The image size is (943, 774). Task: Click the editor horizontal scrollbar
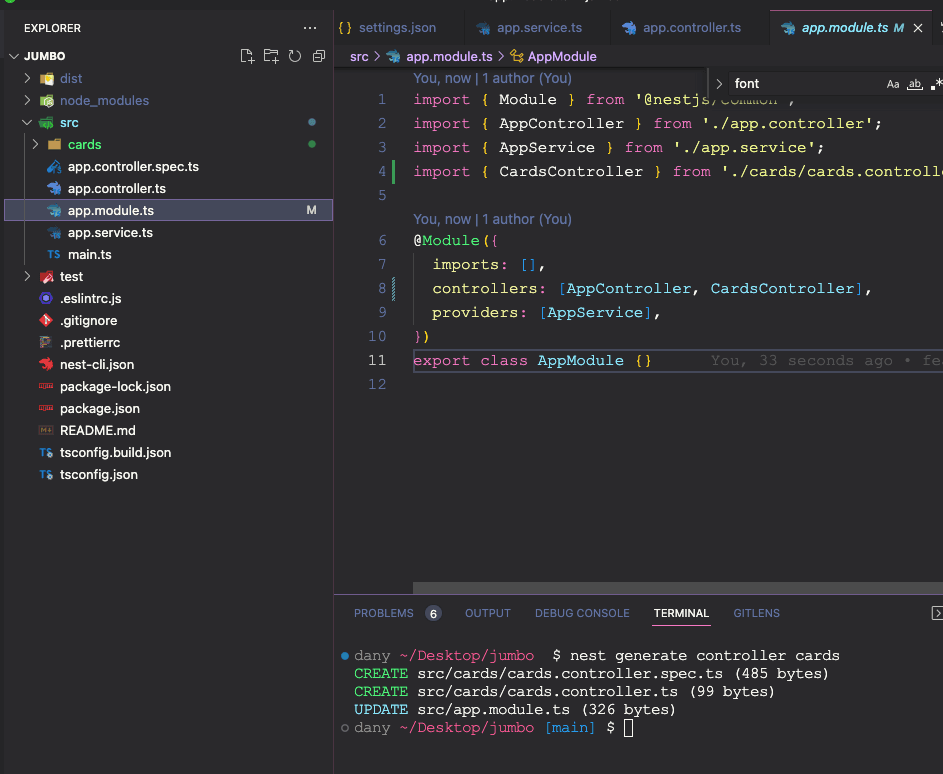pyautogui.click(x=677, y=588)
